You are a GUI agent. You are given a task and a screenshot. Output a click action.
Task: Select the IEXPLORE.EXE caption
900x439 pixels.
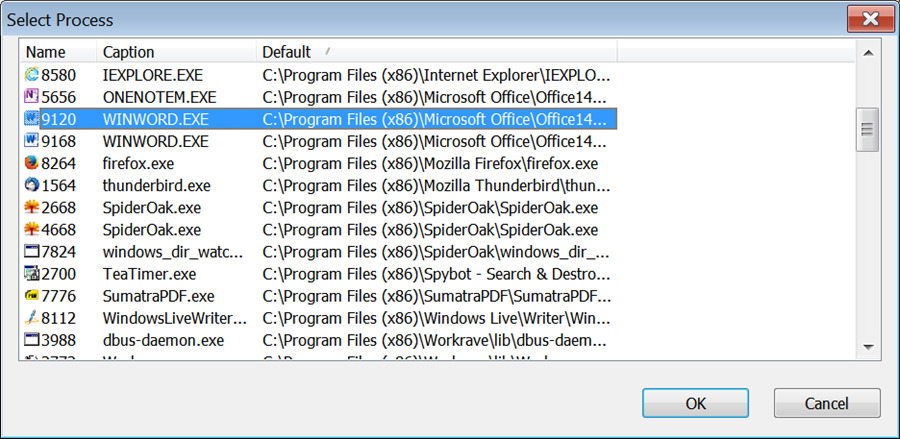[x=153, y=75]
